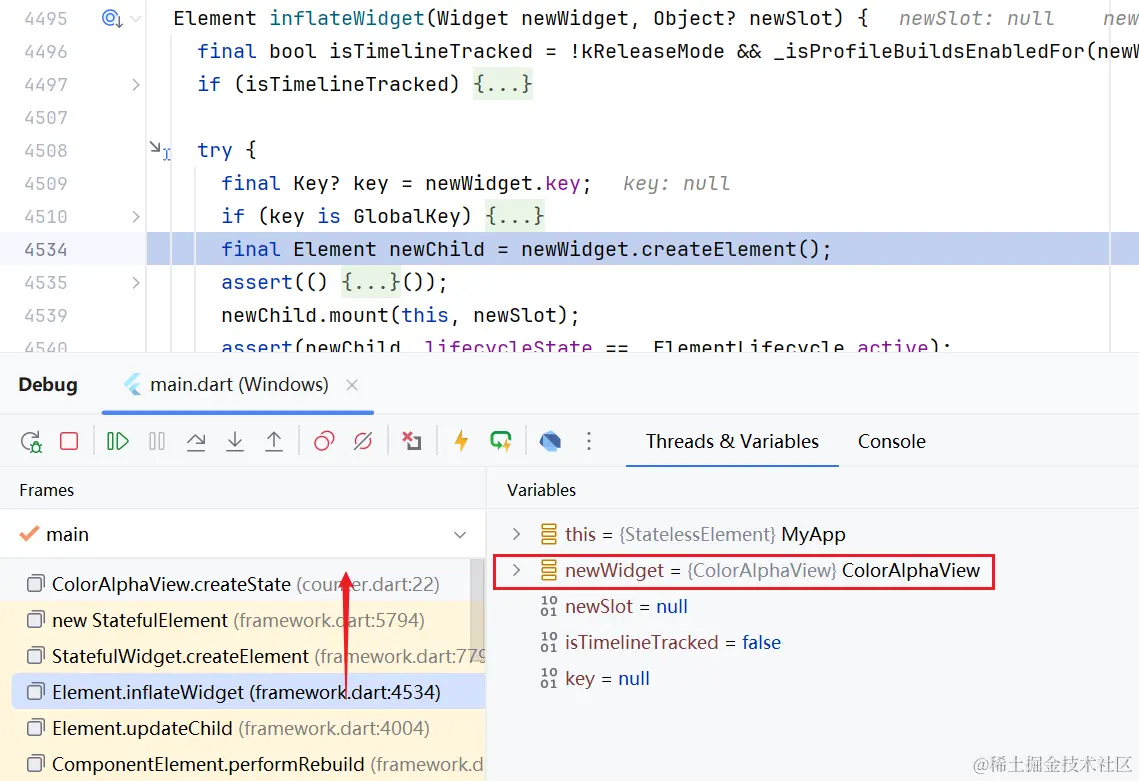Click the override gutter icon at line 4495
The width and height of the screenshot is (1139, 781).
click(111, 18)
